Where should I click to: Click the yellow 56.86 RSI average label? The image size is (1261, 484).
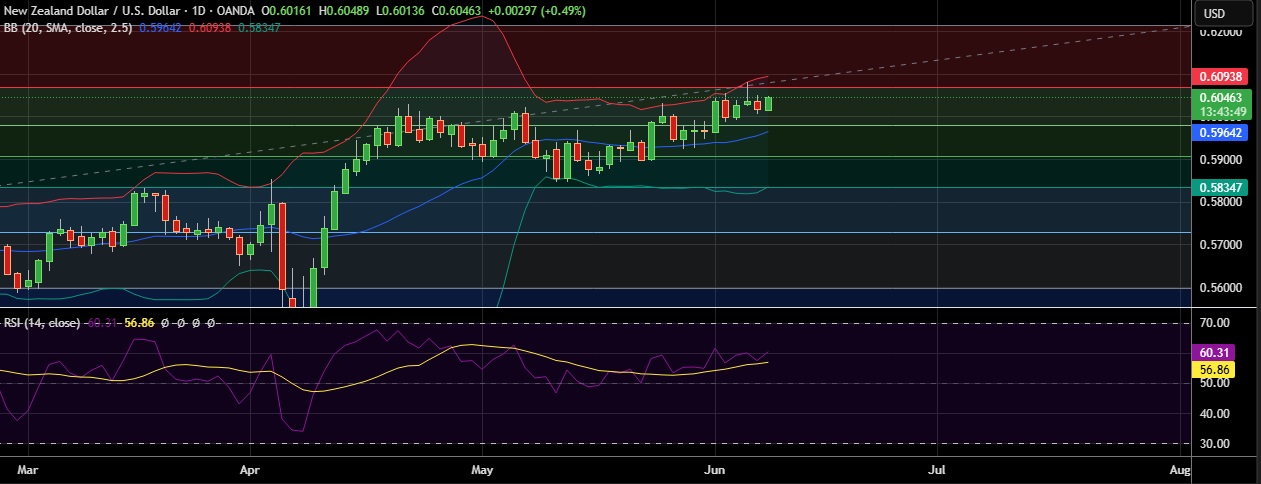[x=1215, y=369]
